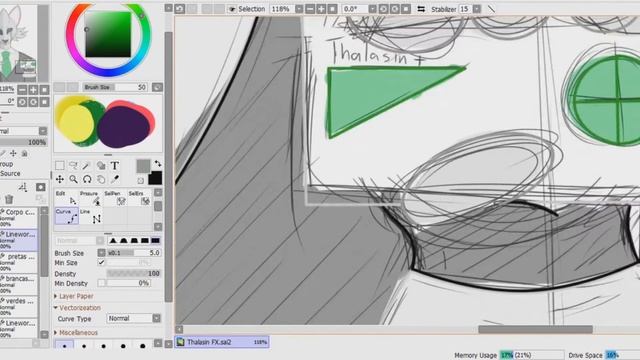The width and height of the screenshot is (640, 360).
Task: Pick a color in the saturation square
Action: [108, 34]
